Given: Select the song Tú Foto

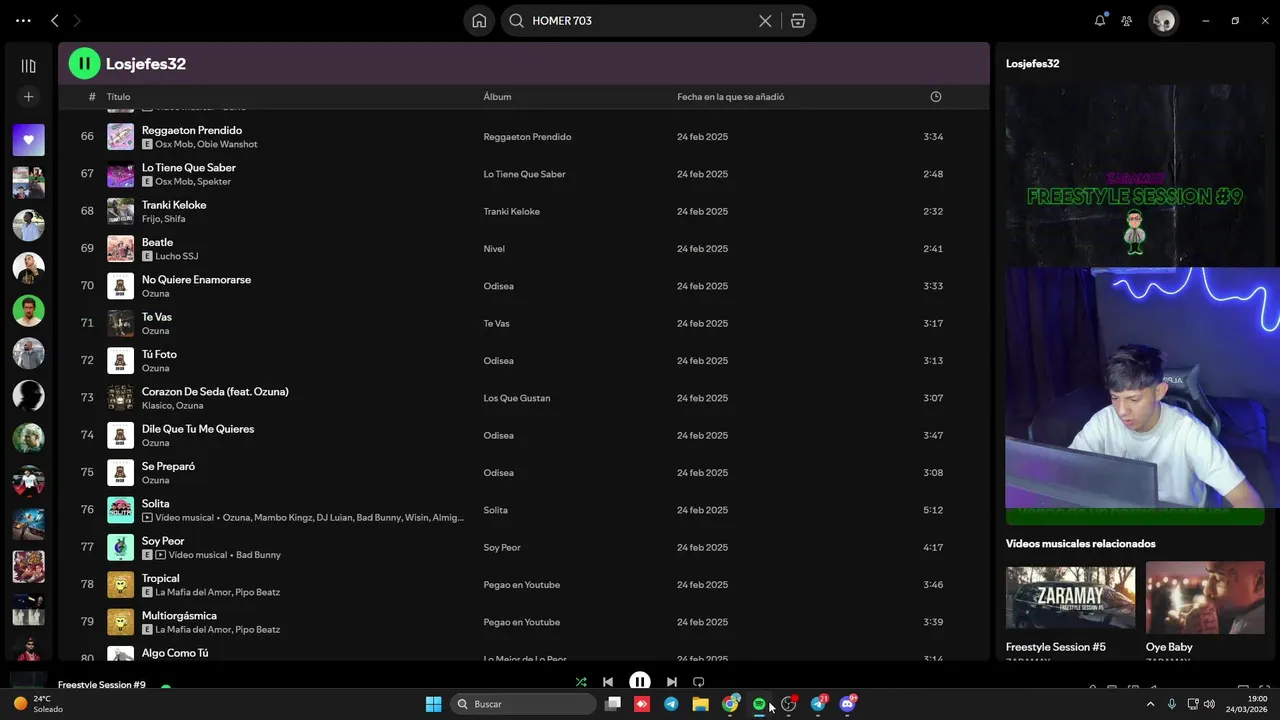Looking at the screenshot, I should 159,354.
